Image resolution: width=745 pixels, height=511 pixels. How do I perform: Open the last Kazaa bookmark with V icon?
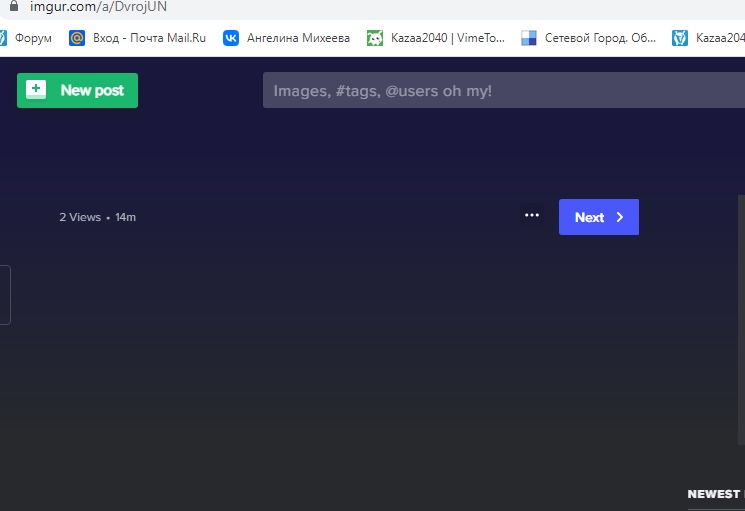click(x=708, y=38)
